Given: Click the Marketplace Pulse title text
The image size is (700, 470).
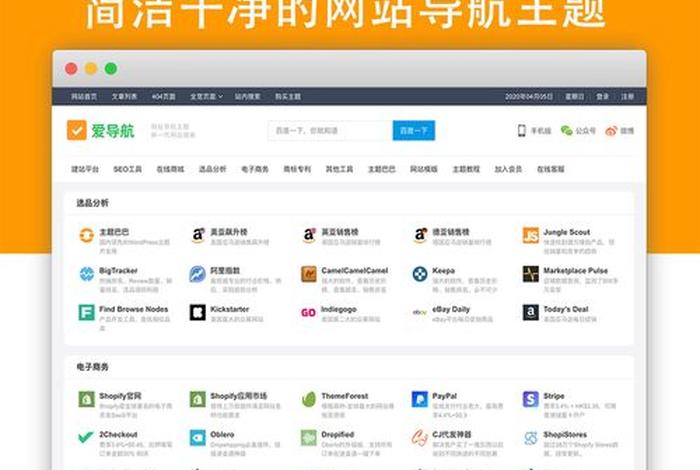Looking at the screenshot, I should coord(575,270).
